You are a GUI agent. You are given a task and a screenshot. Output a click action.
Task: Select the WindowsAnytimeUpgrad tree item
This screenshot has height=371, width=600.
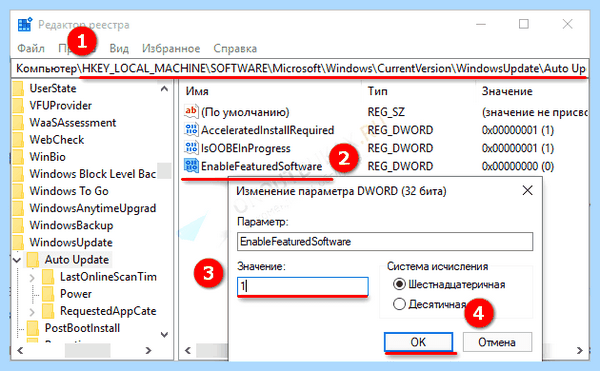93,208
